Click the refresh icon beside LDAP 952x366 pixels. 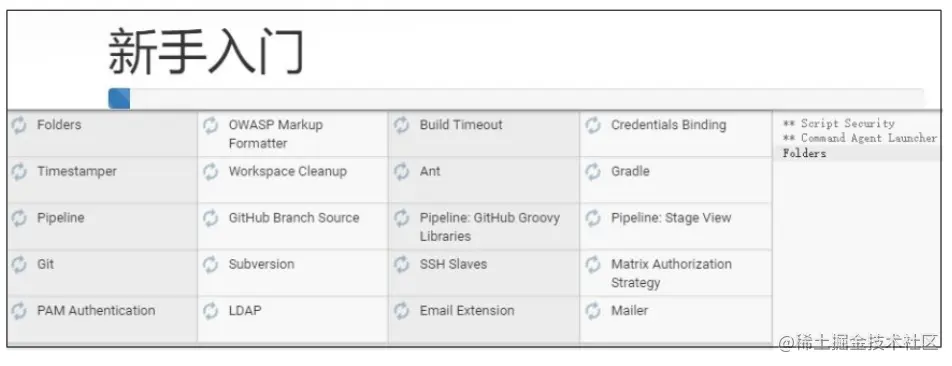tap(211, 311)
